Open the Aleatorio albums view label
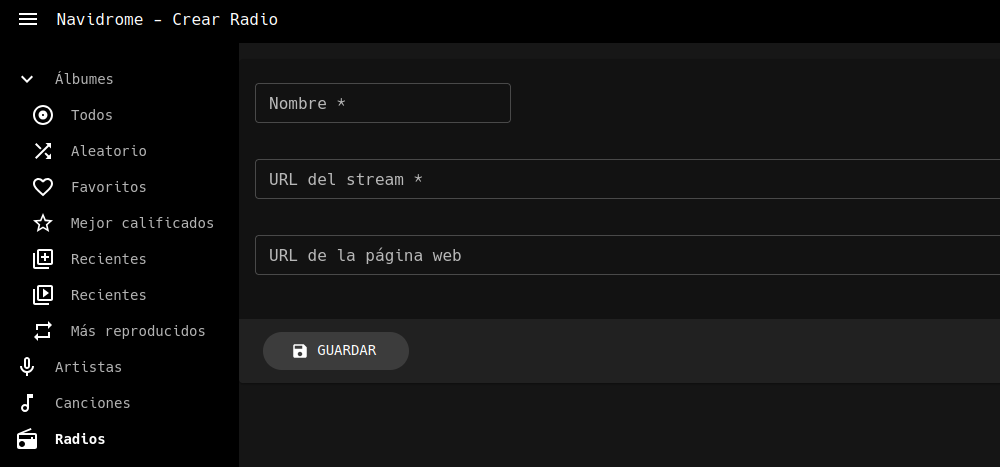Viewport: 1000px width, 467px height. 109,151
